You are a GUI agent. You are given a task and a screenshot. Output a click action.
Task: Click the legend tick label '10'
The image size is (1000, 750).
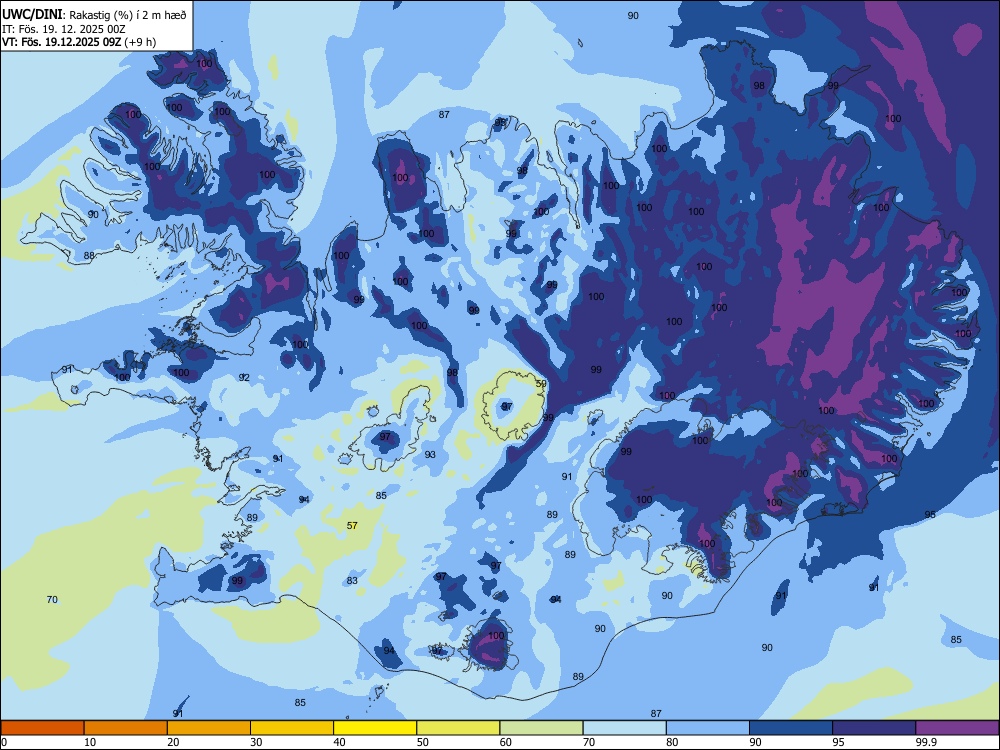point(90,742)
